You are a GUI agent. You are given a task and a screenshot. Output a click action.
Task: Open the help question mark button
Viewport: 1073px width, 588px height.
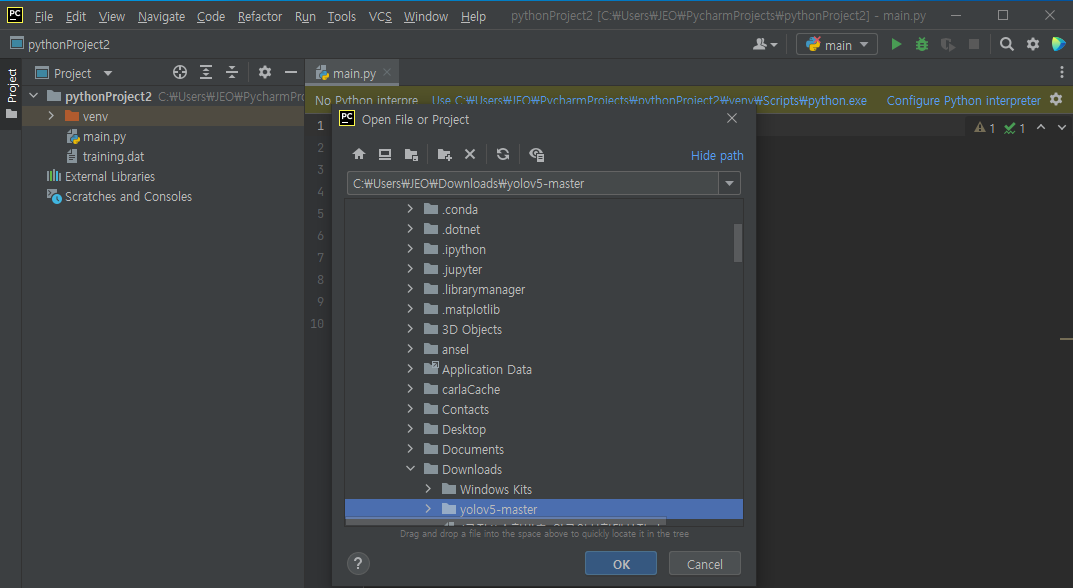pyautogui.click(x=358, y=563)
